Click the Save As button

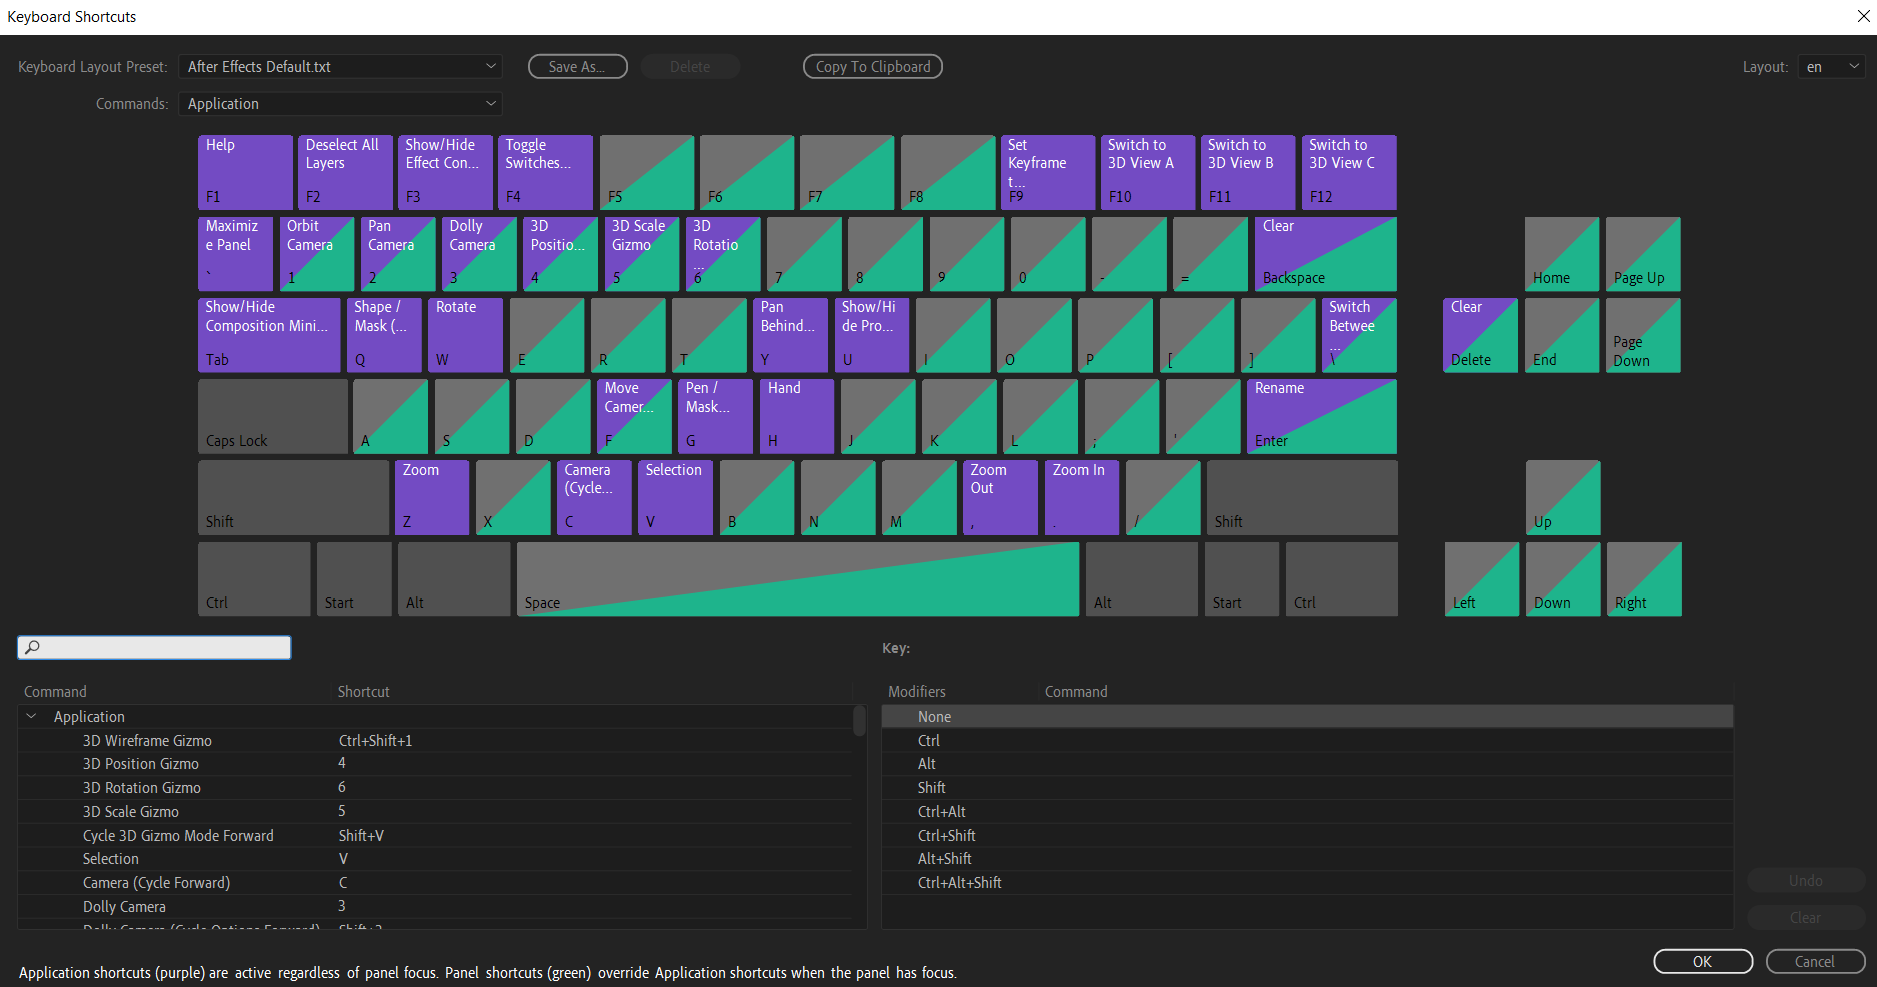click(577, 66)
